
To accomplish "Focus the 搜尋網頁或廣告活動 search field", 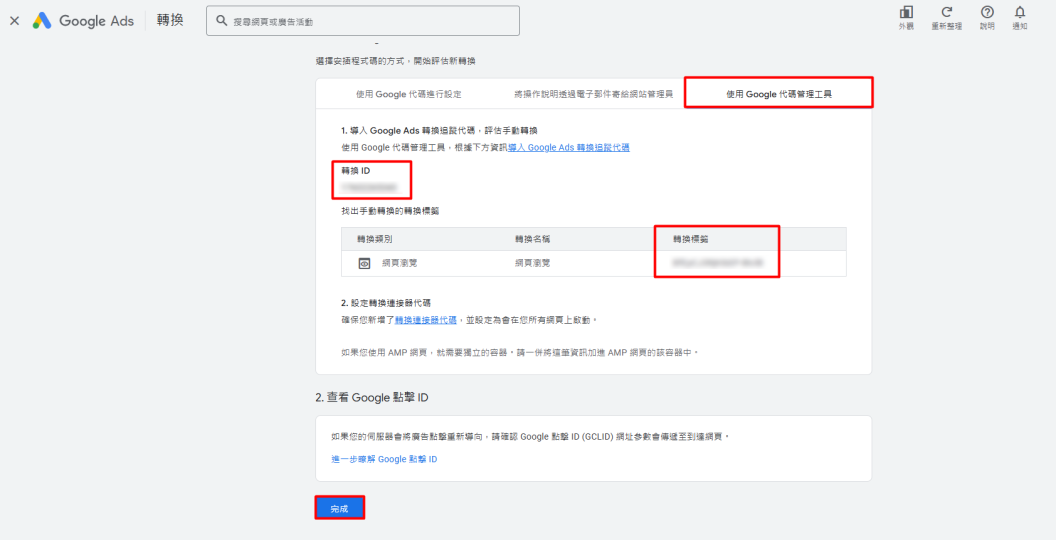I will (x=370, y=21).
